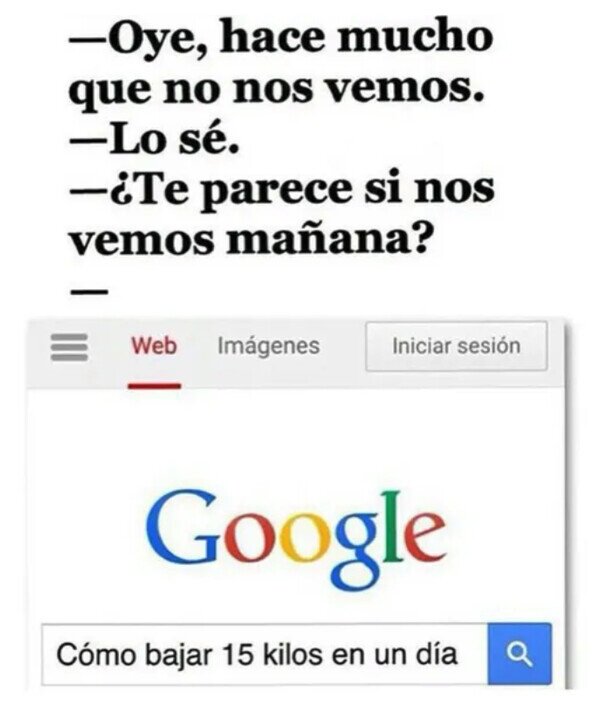Click the 'vemos mañana?' text line
This screenshot has height=707, width=600.
pos(250,239)
